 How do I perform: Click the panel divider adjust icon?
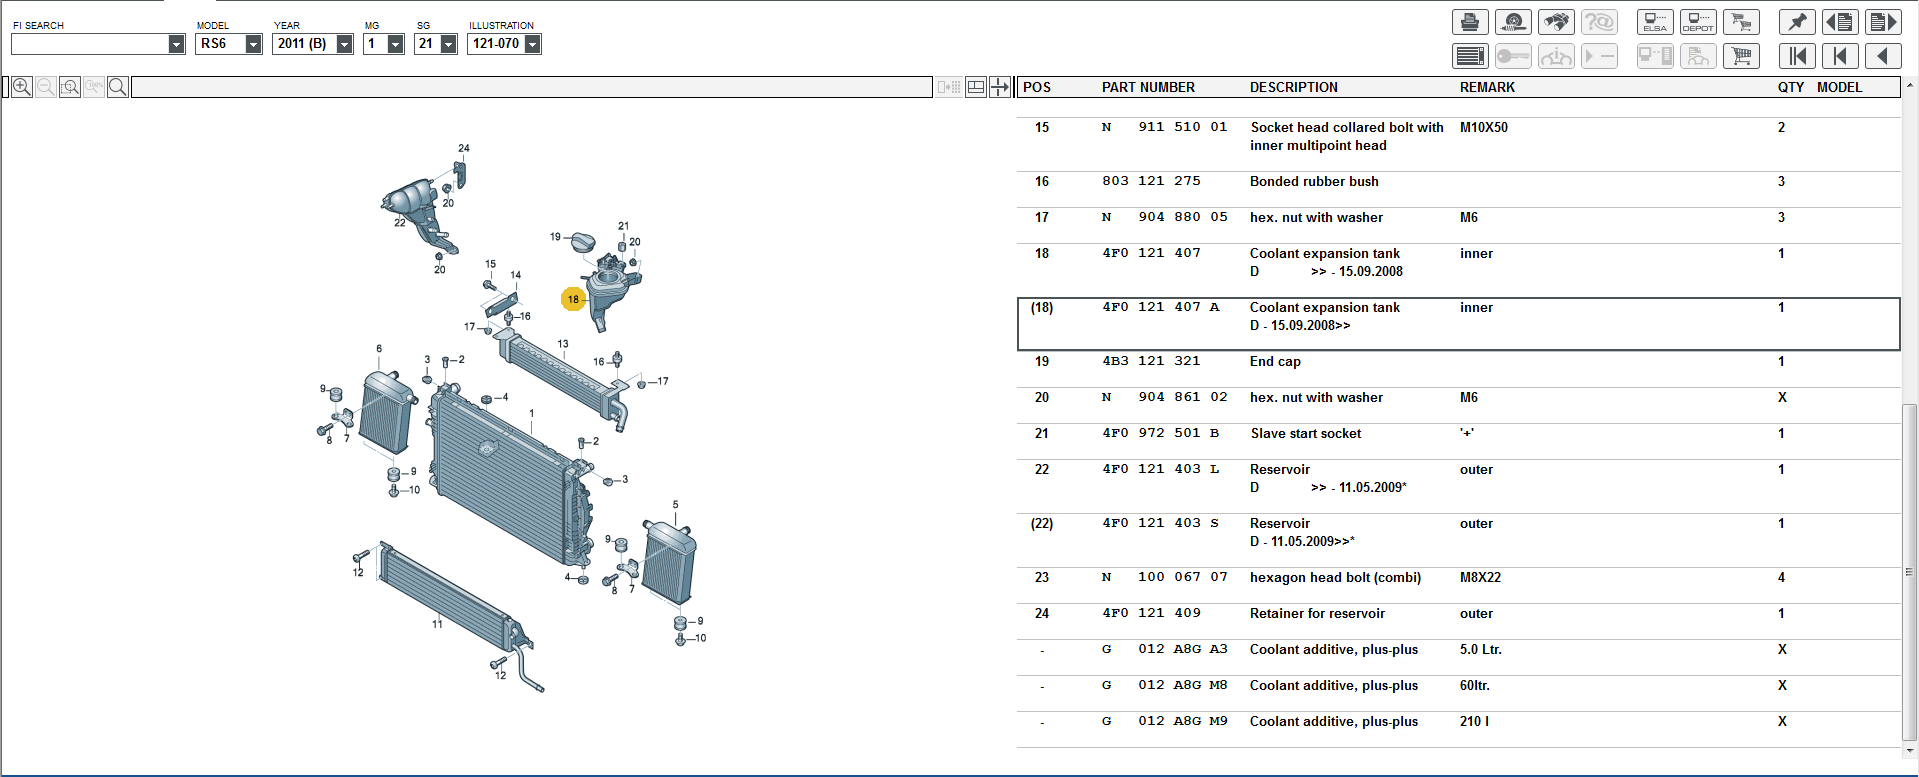(999, 87)
